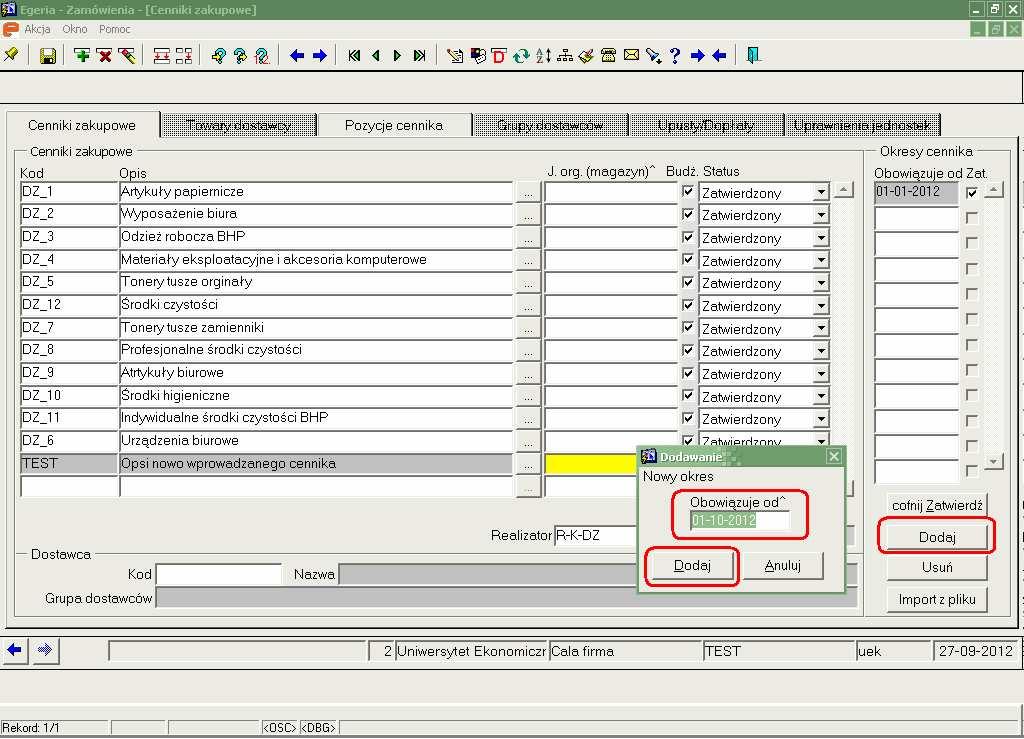Toggle Budż. checkbox for DZ_7 row

[688, 328]
